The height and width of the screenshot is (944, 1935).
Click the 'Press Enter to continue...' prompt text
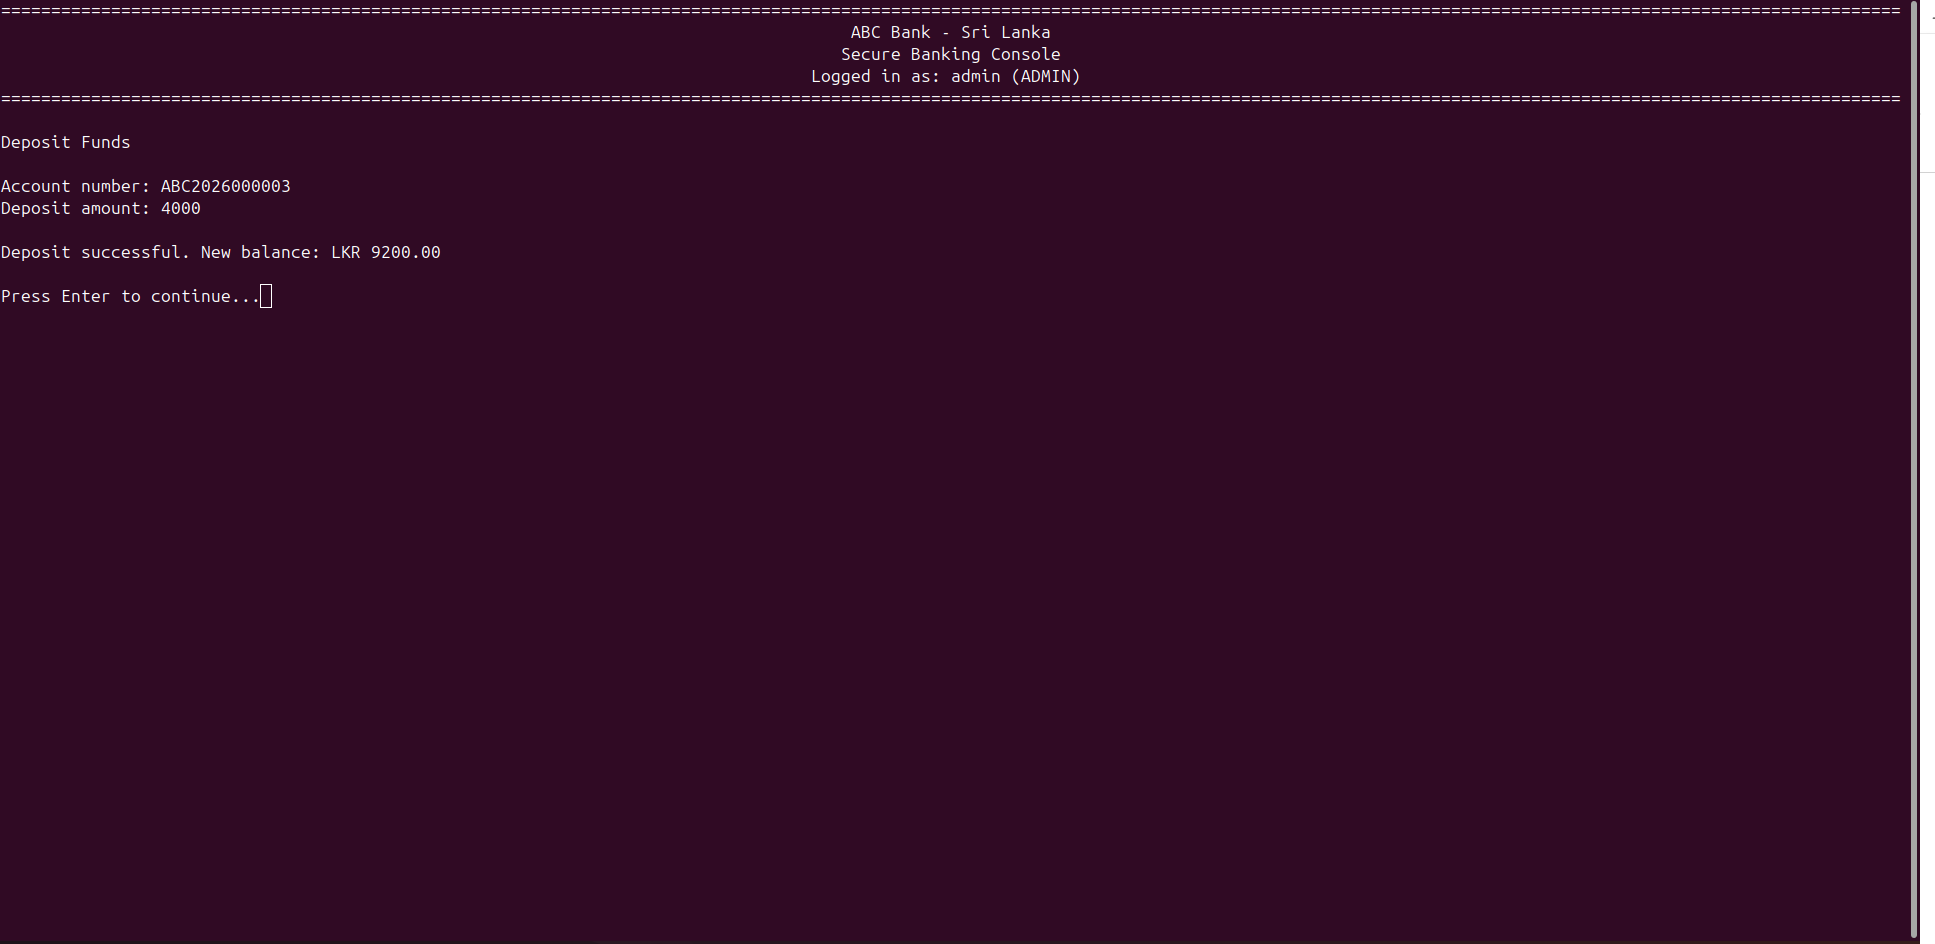131,296
